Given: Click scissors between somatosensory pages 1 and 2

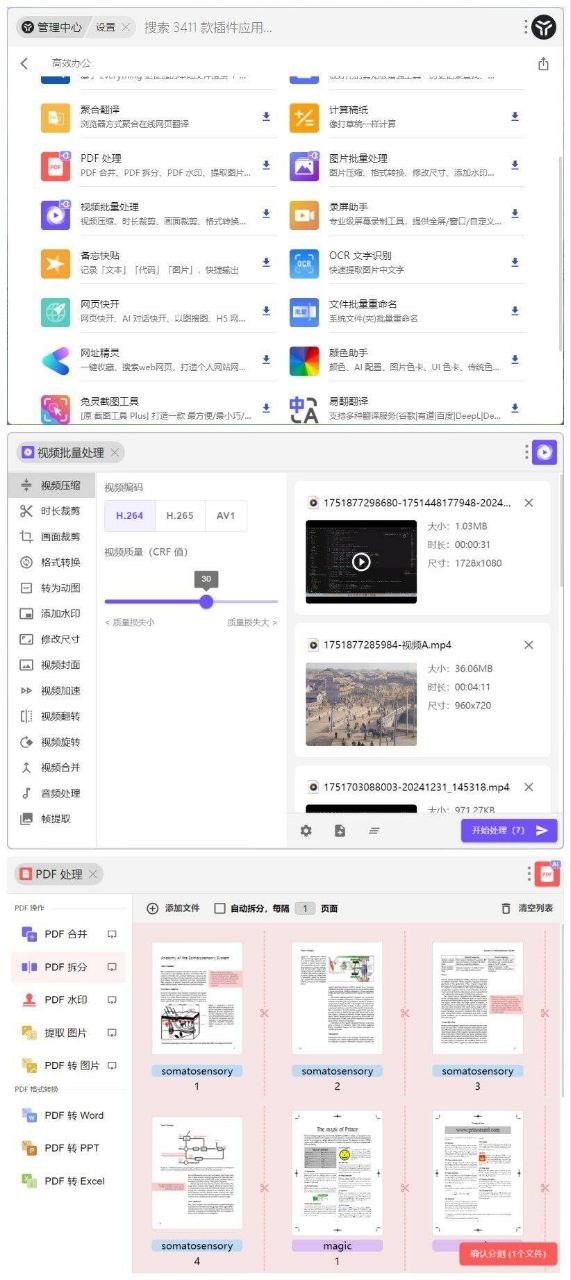Looking at the screenshot, I should click(x=265, y=1013).
